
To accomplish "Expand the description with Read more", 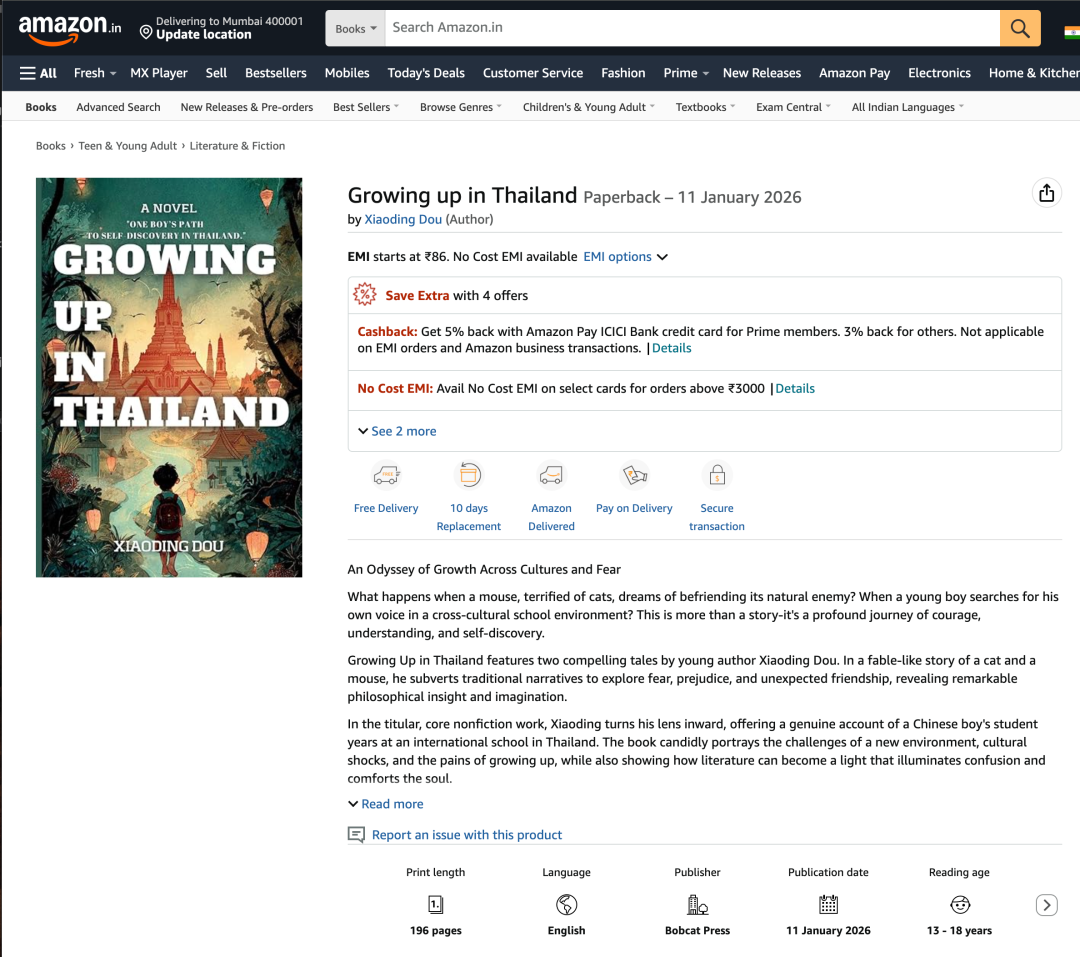I will (x=386, y=804).
